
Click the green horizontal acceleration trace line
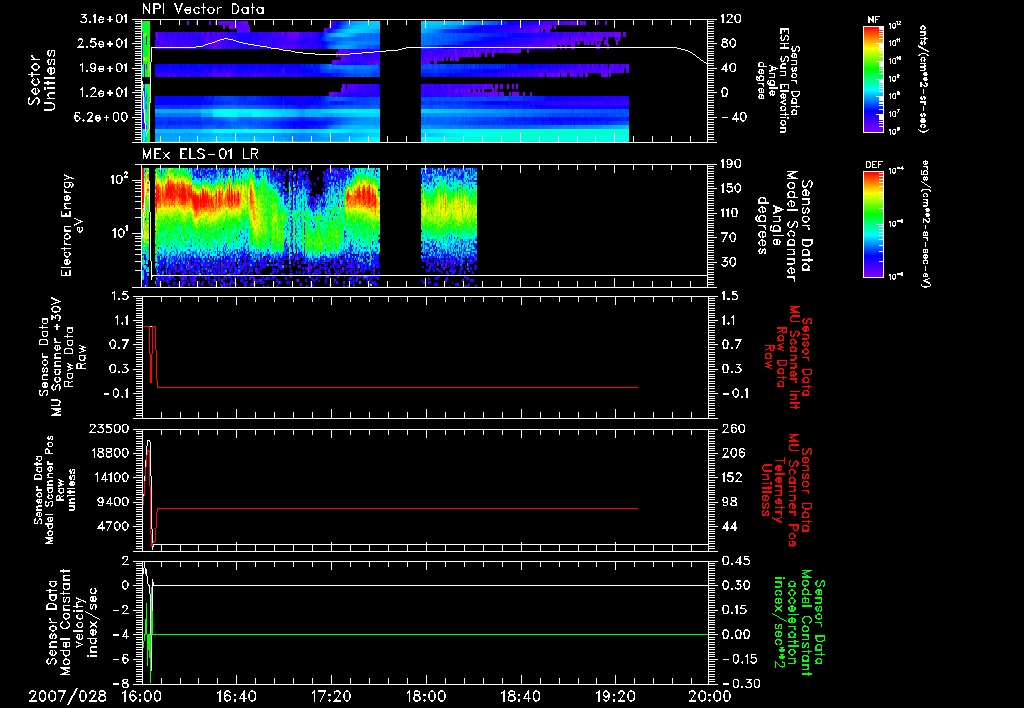click(431, 634)
